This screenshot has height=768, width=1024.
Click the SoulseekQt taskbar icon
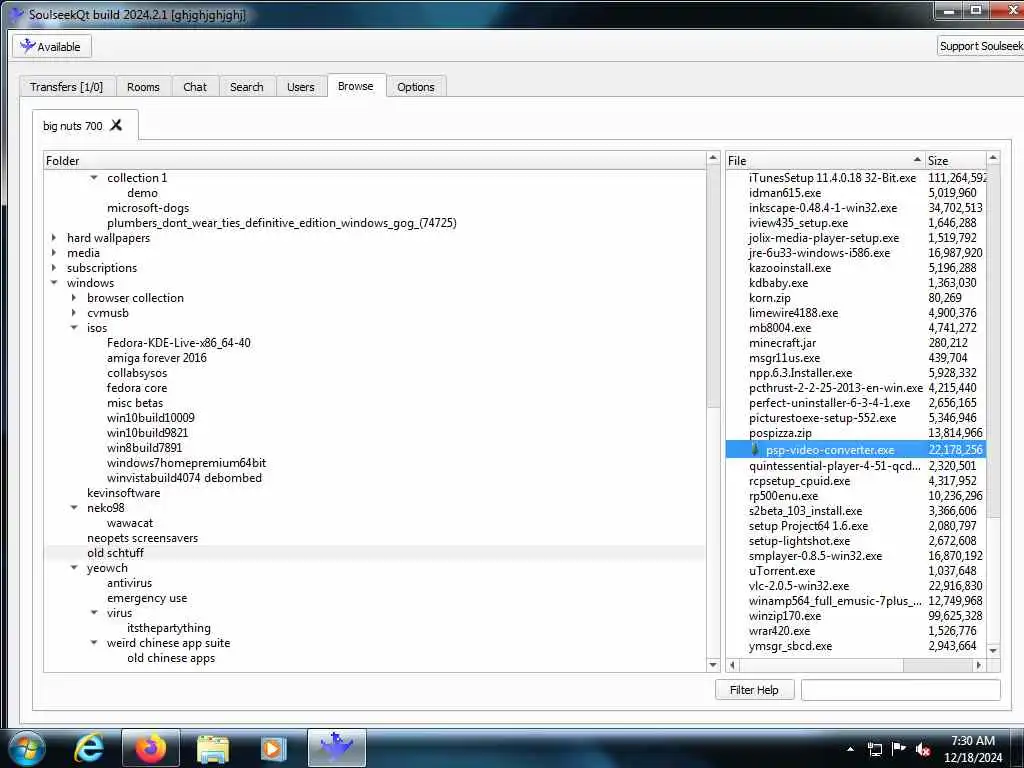coord(336,748)
